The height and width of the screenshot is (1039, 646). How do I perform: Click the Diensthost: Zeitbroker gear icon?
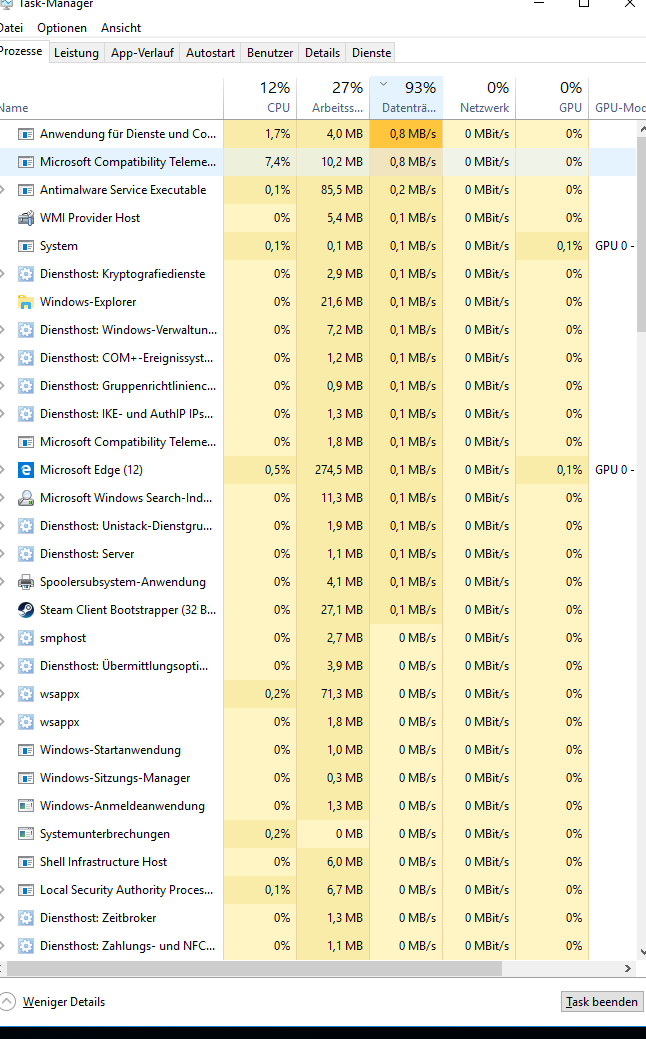tap(26, 918)
